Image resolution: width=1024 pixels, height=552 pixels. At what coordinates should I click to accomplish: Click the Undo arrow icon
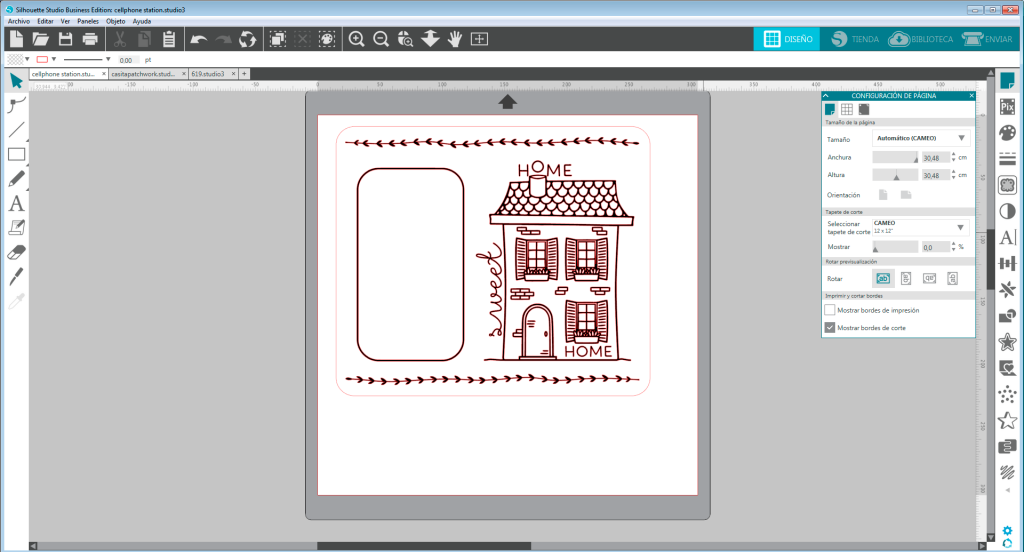coord(198,39)
